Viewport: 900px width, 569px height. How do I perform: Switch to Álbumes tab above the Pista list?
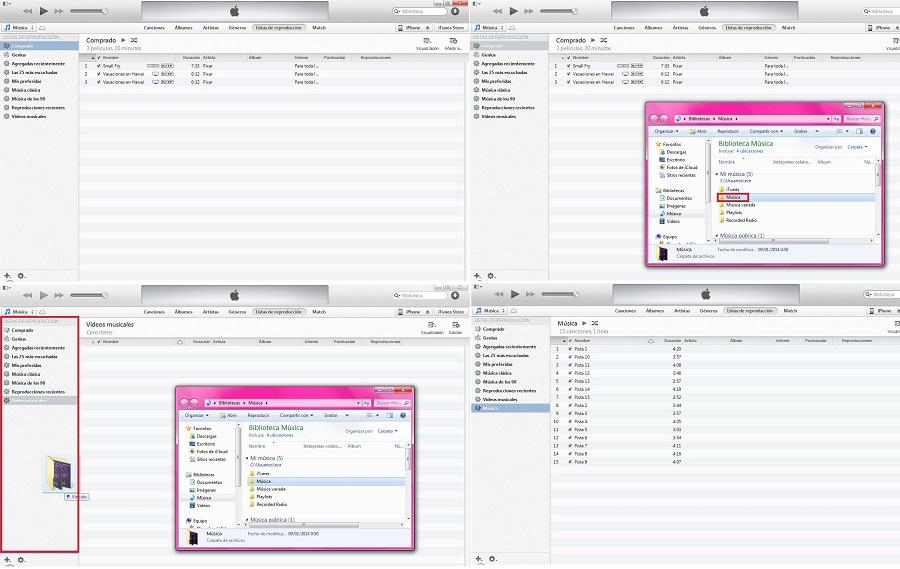click(x=656, y=311)
